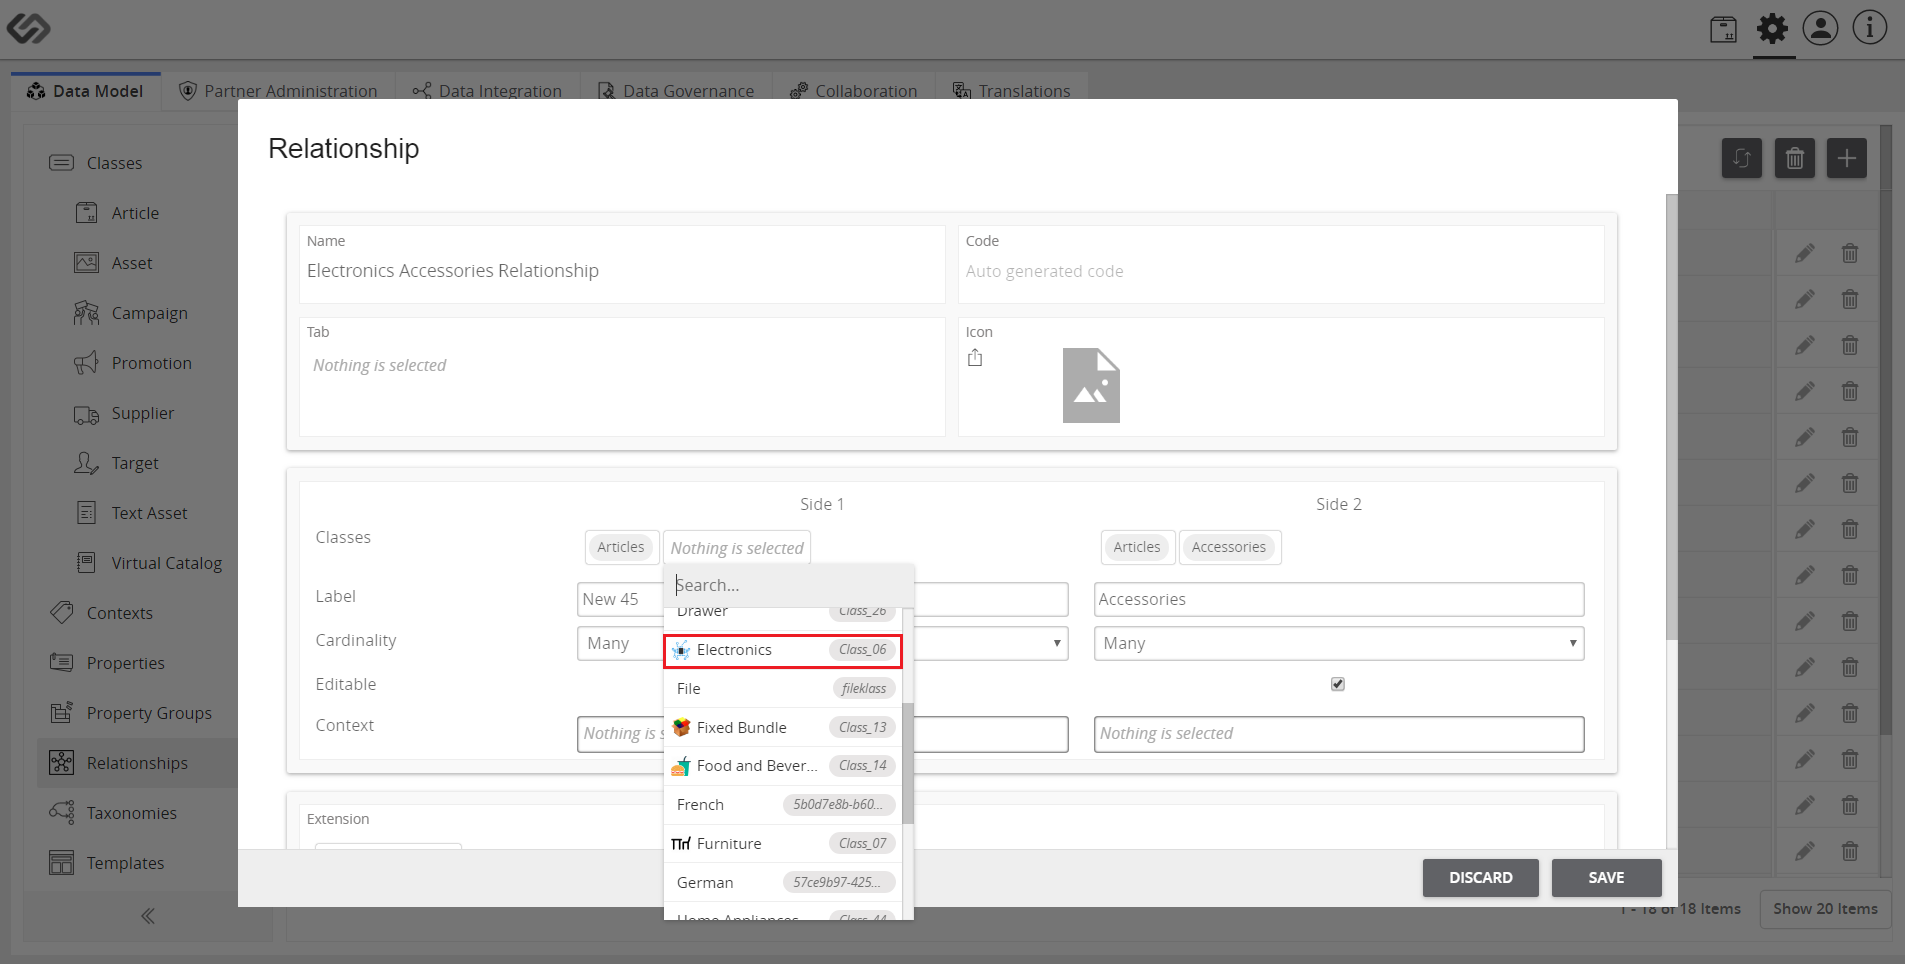Open the Side 2 Context selector
This screenshot has height=964, width=1905.
click(1339, 734)
